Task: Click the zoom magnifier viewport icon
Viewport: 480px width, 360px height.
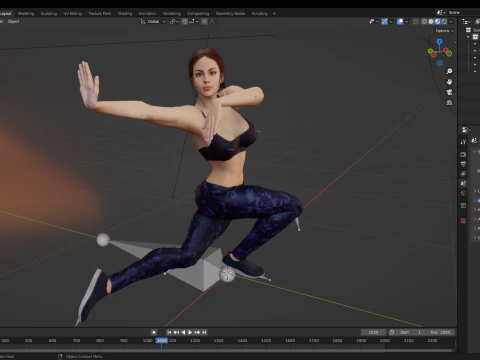Action: tap(449, 71)
